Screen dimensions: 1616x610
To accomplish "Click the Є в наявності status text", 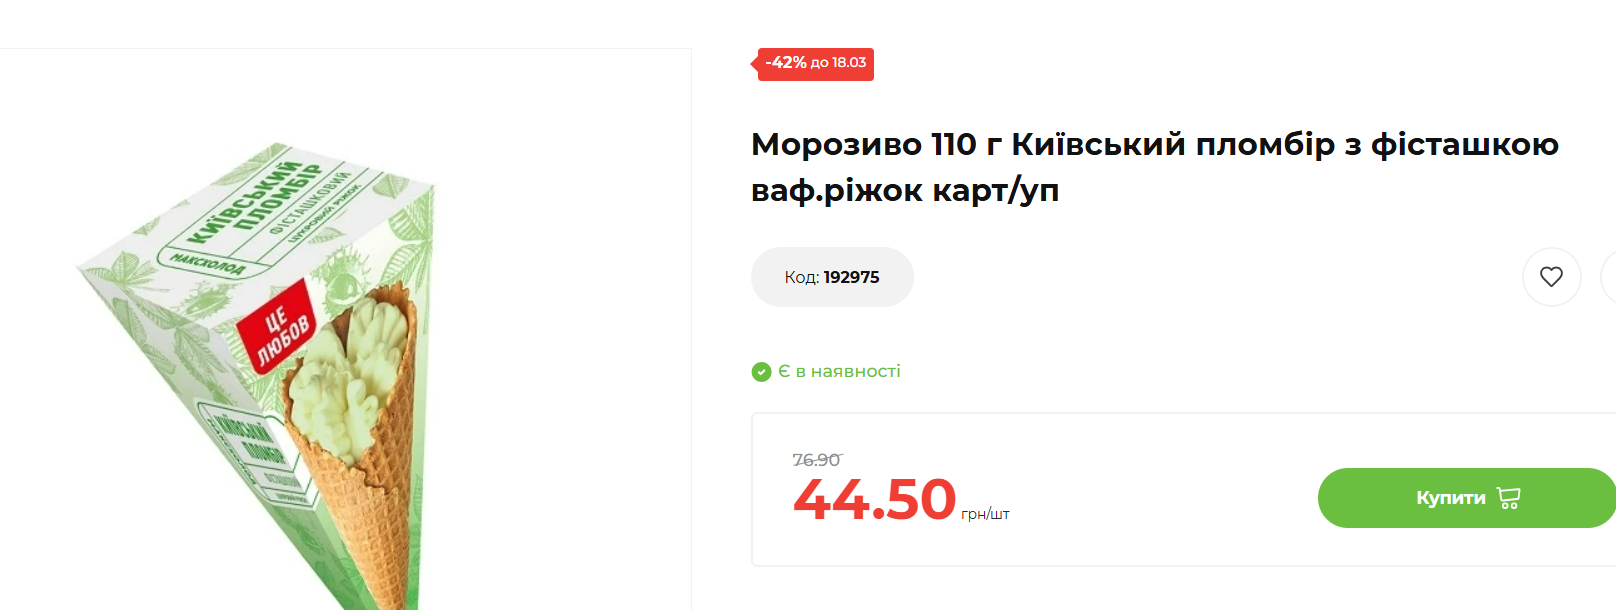I will pyautogui.click(x=839, y=372).
